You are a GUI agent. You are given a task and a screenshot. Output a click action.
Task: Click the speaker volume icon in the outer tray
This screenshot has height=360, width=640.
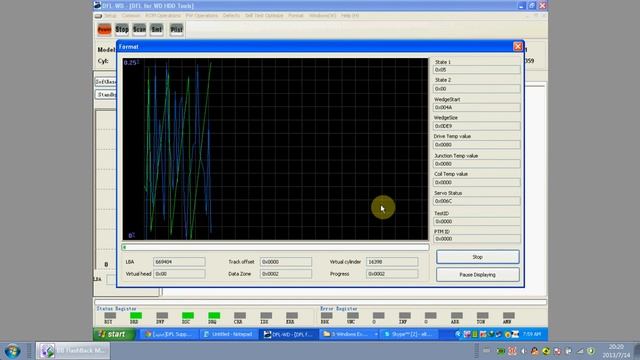point(523,351)
